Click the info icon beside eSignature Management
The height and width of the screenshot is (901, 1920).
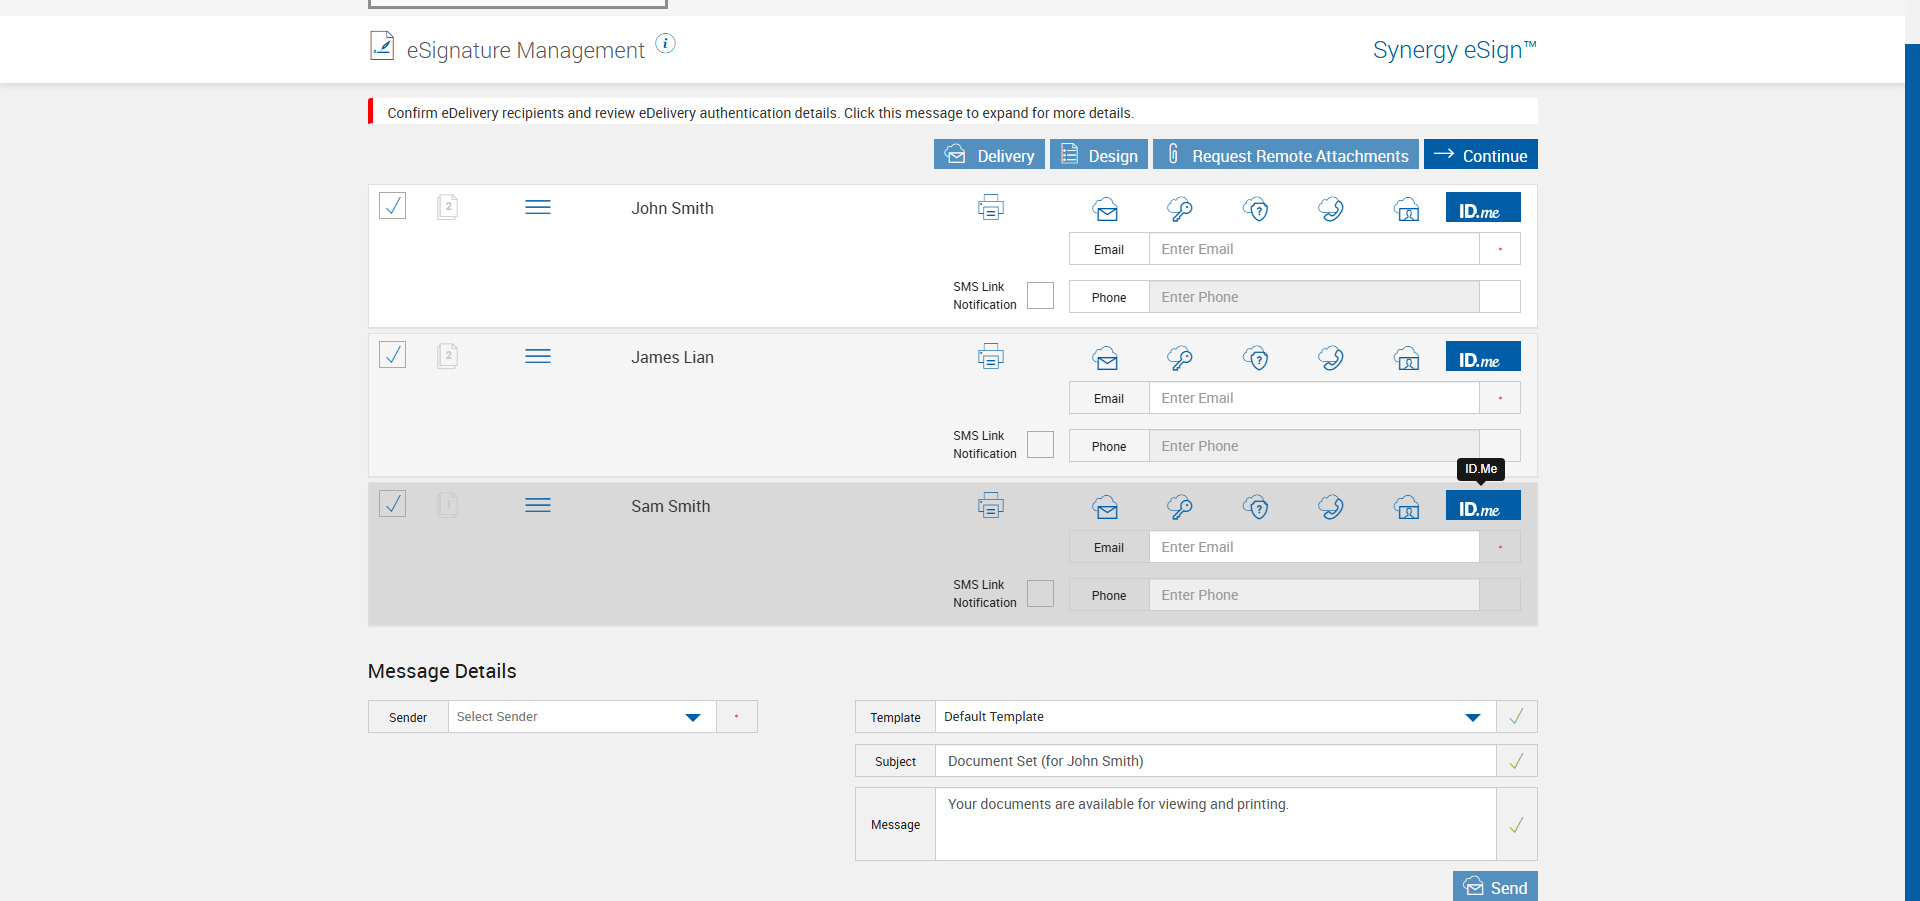(665, 43)
